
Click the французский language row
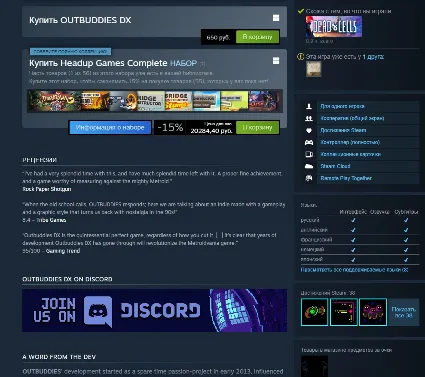[x=360, y=240]
